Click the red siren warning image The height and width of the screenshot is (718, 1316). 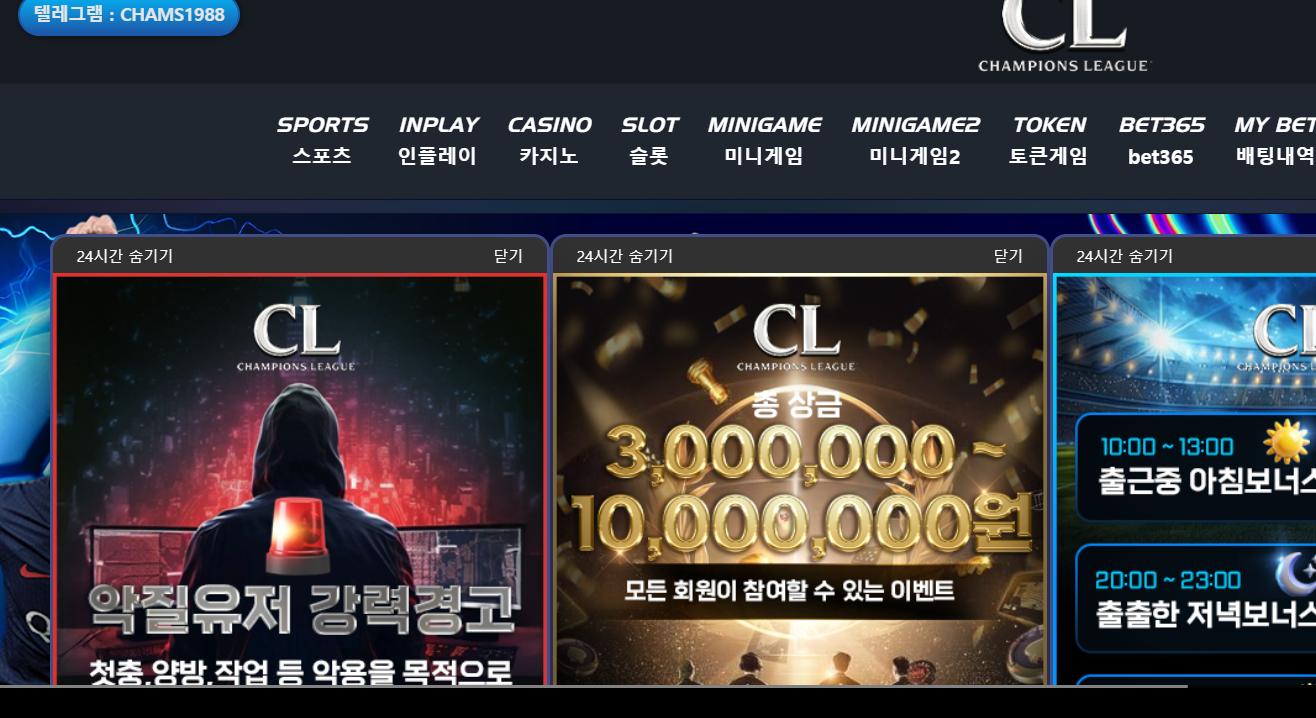tap(300, 481)
